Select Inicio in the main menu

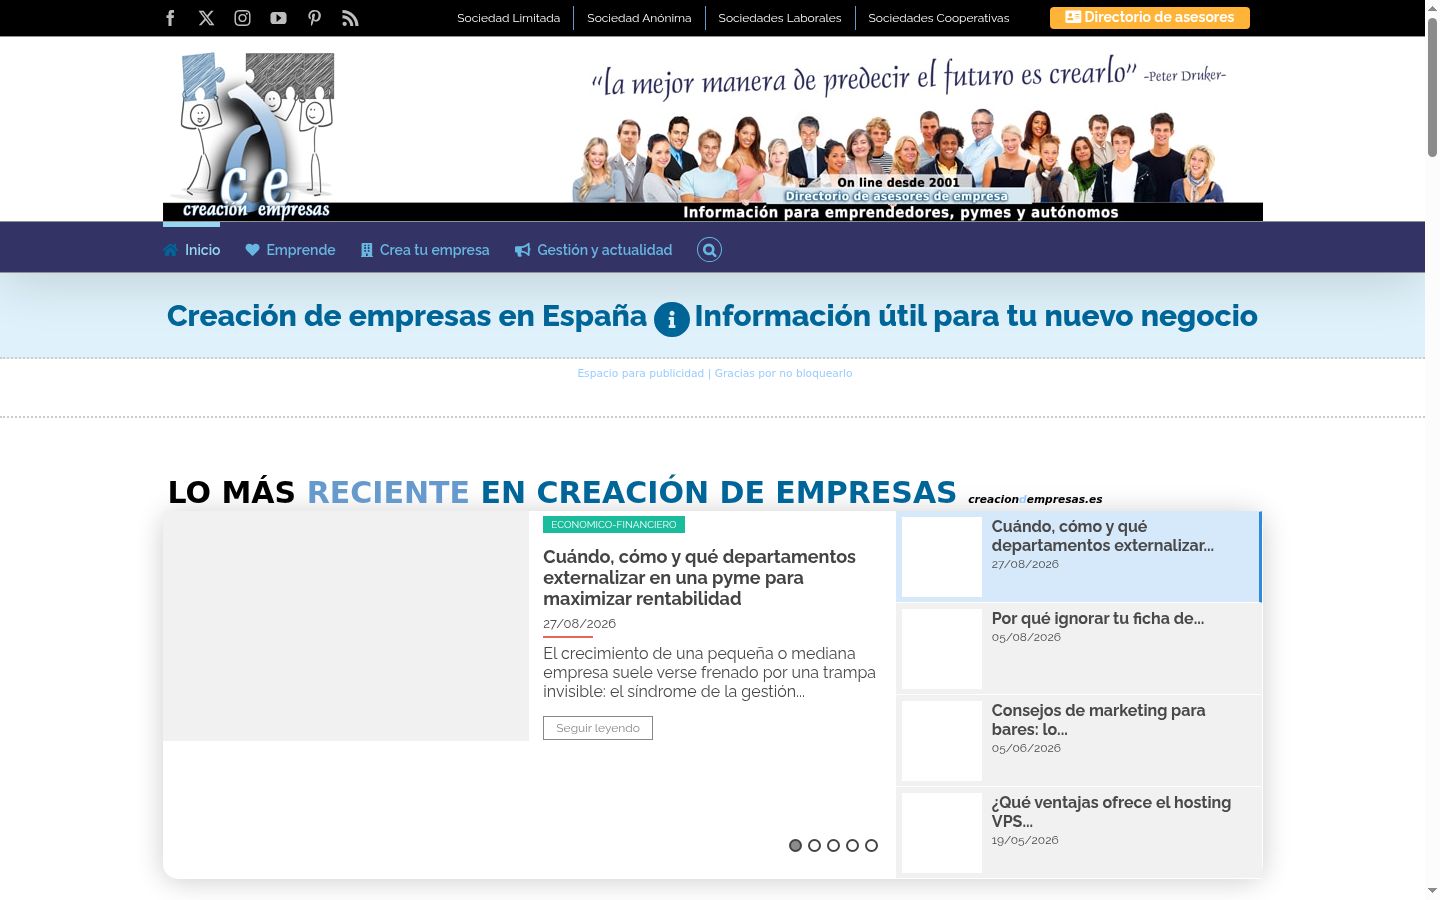191,250
